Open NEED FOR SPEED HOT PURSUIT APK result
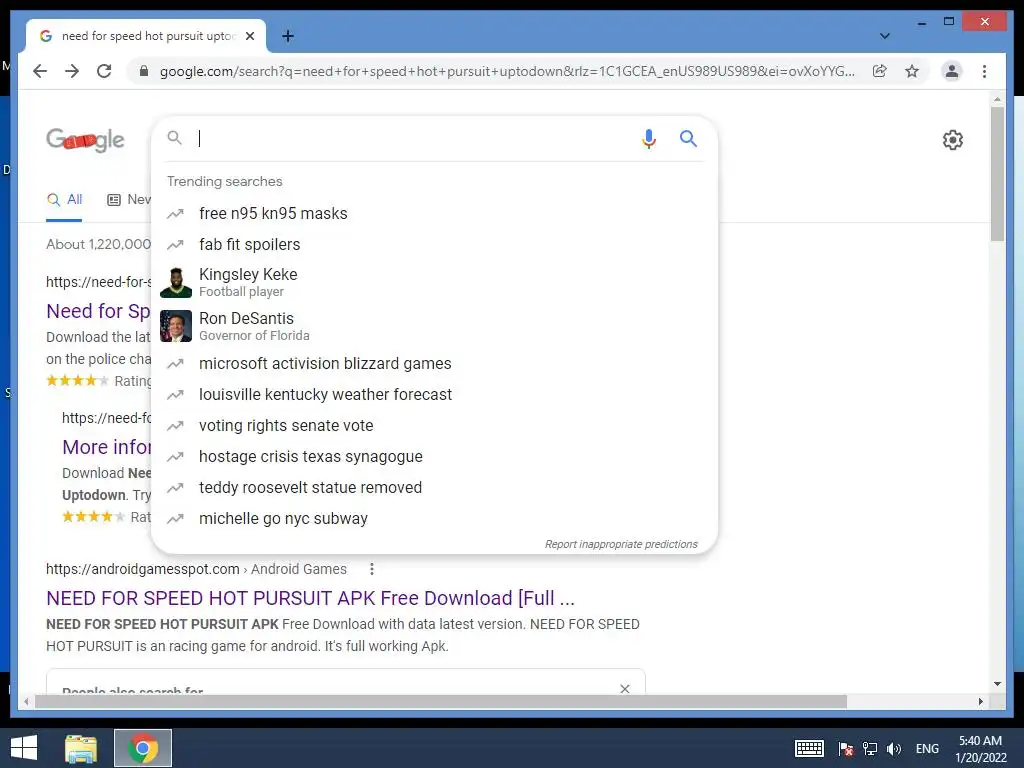The width and height of the screenshot is (1024, 768). pyautogui.click(x=310, y=598)
